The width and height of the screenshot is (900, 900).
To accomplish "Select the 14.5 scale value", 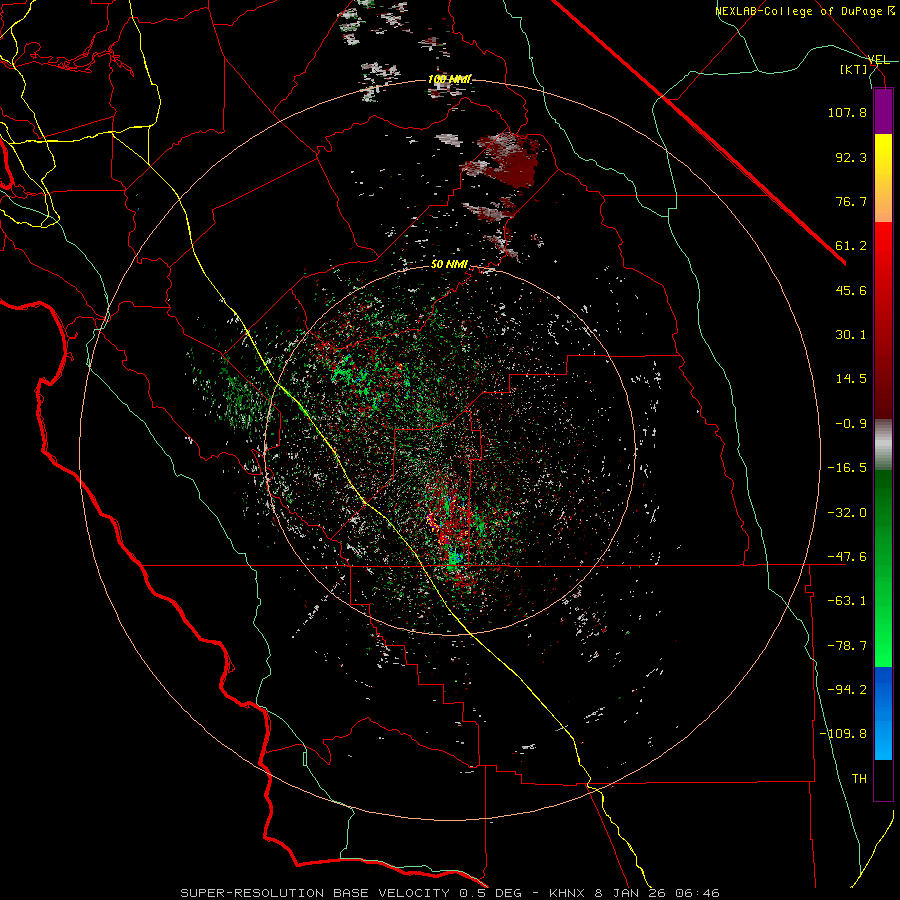I will (x=851, y=379).
